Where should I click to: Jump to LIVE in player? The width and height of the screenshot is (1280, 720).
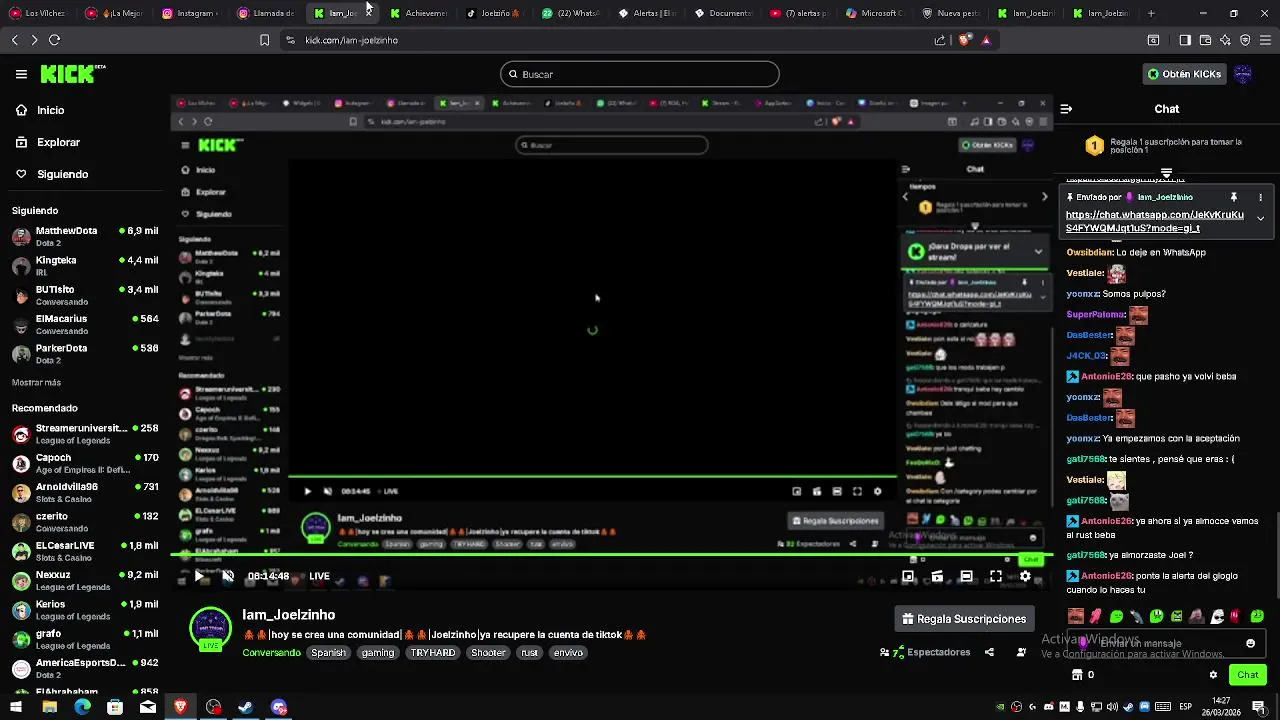click(x=319, y=576)
